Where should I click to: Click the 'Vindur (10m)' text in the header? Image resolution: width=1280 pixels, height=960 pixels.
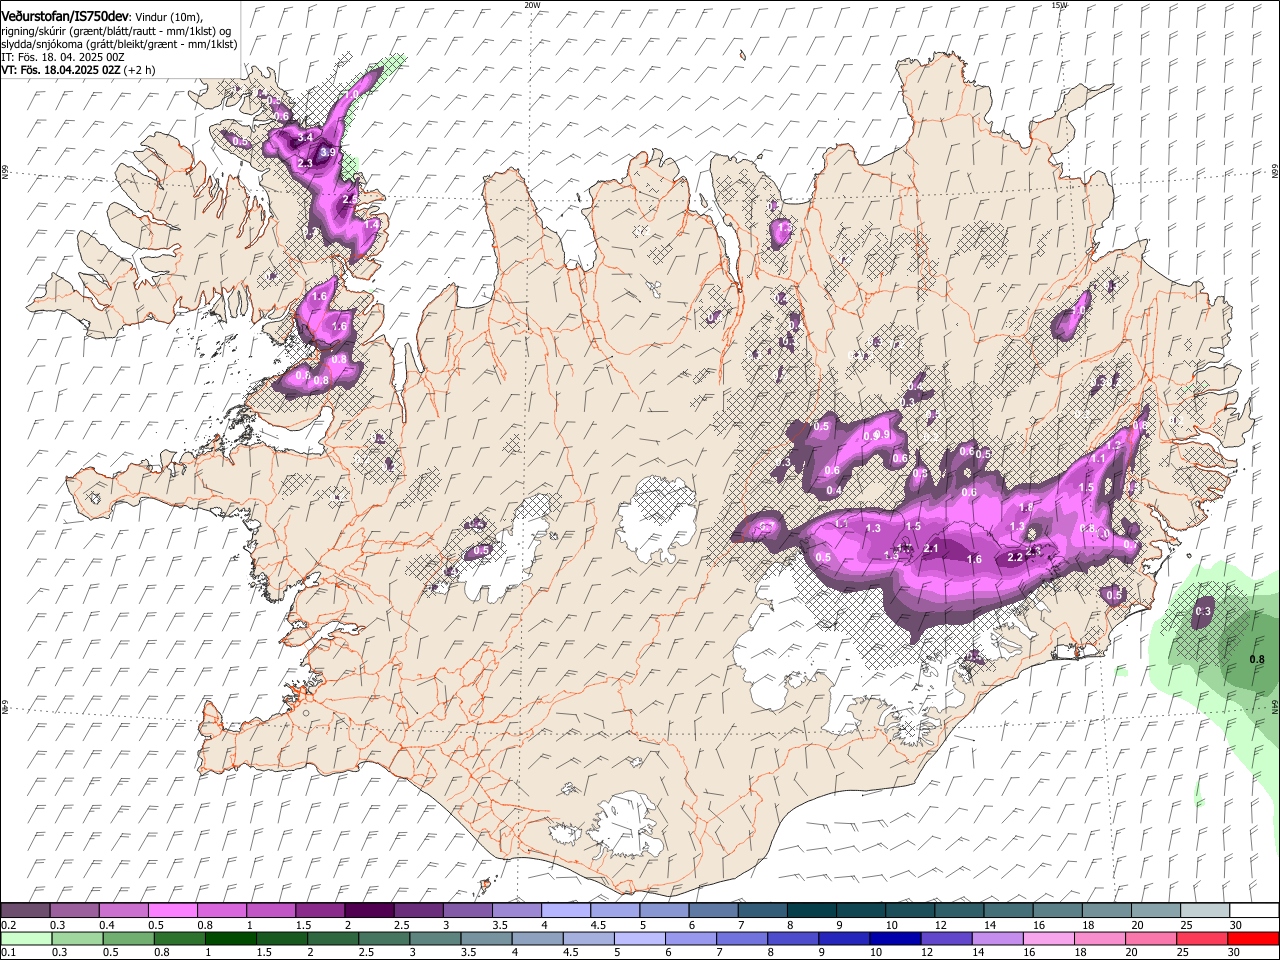click(169, 17)
